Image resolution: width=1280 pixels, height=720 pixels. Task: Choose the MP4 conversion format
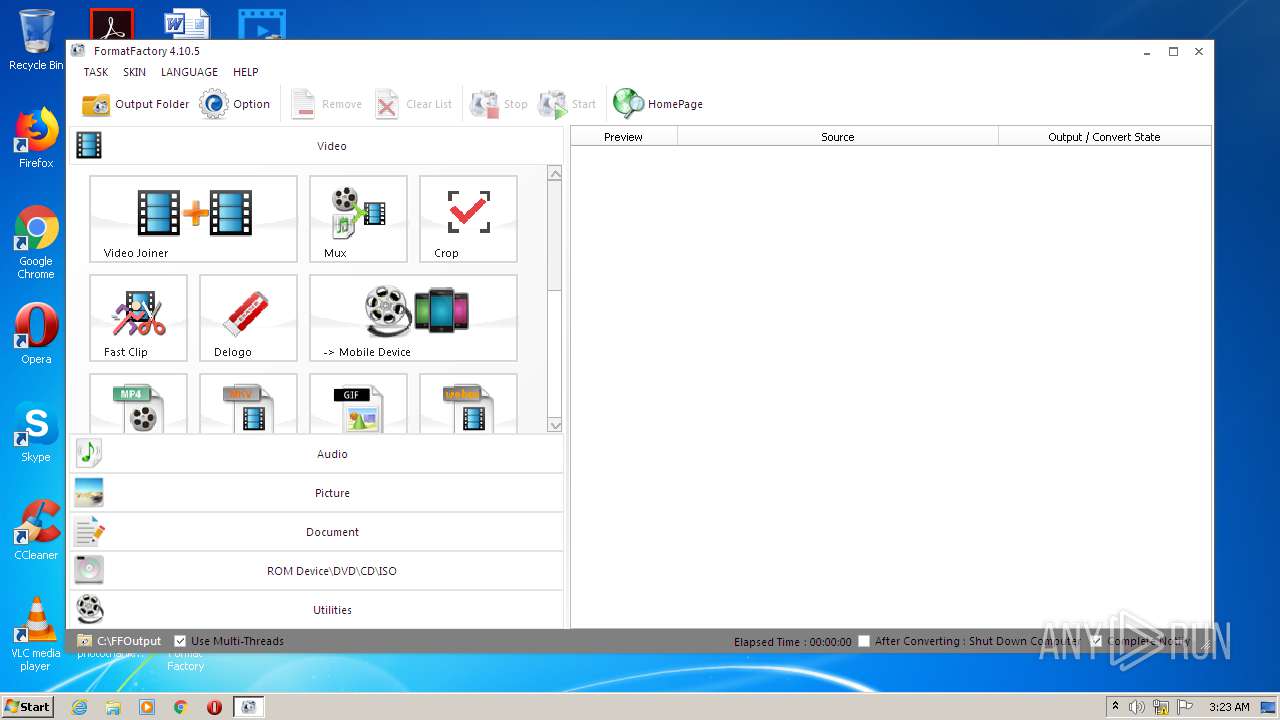pyautogui.click(x=138, y=404)
